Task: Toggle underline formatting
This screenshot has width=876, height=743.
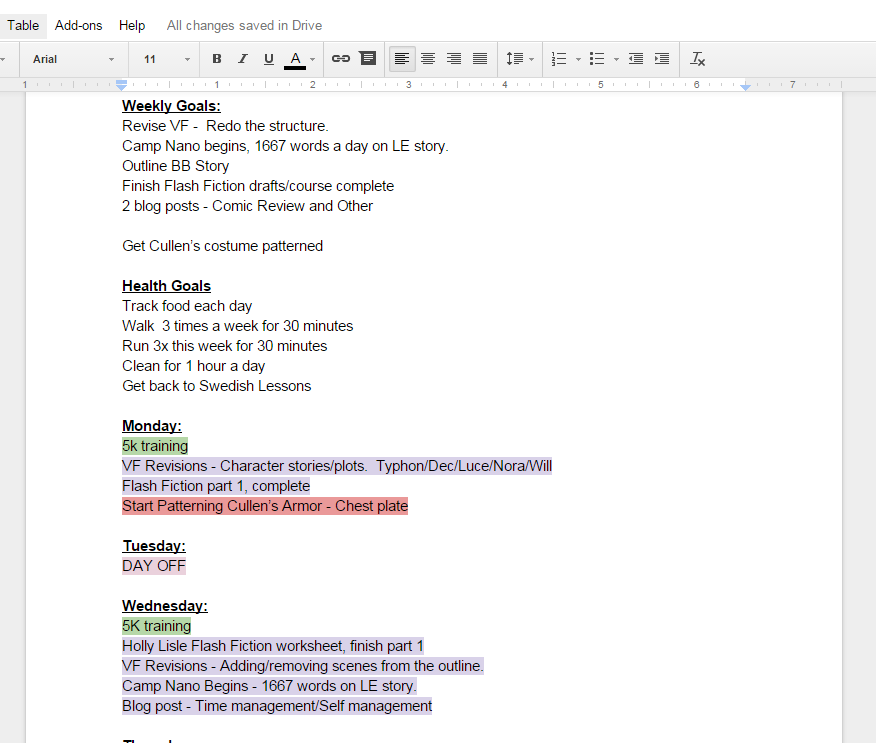Action: (x=269, y=59)
